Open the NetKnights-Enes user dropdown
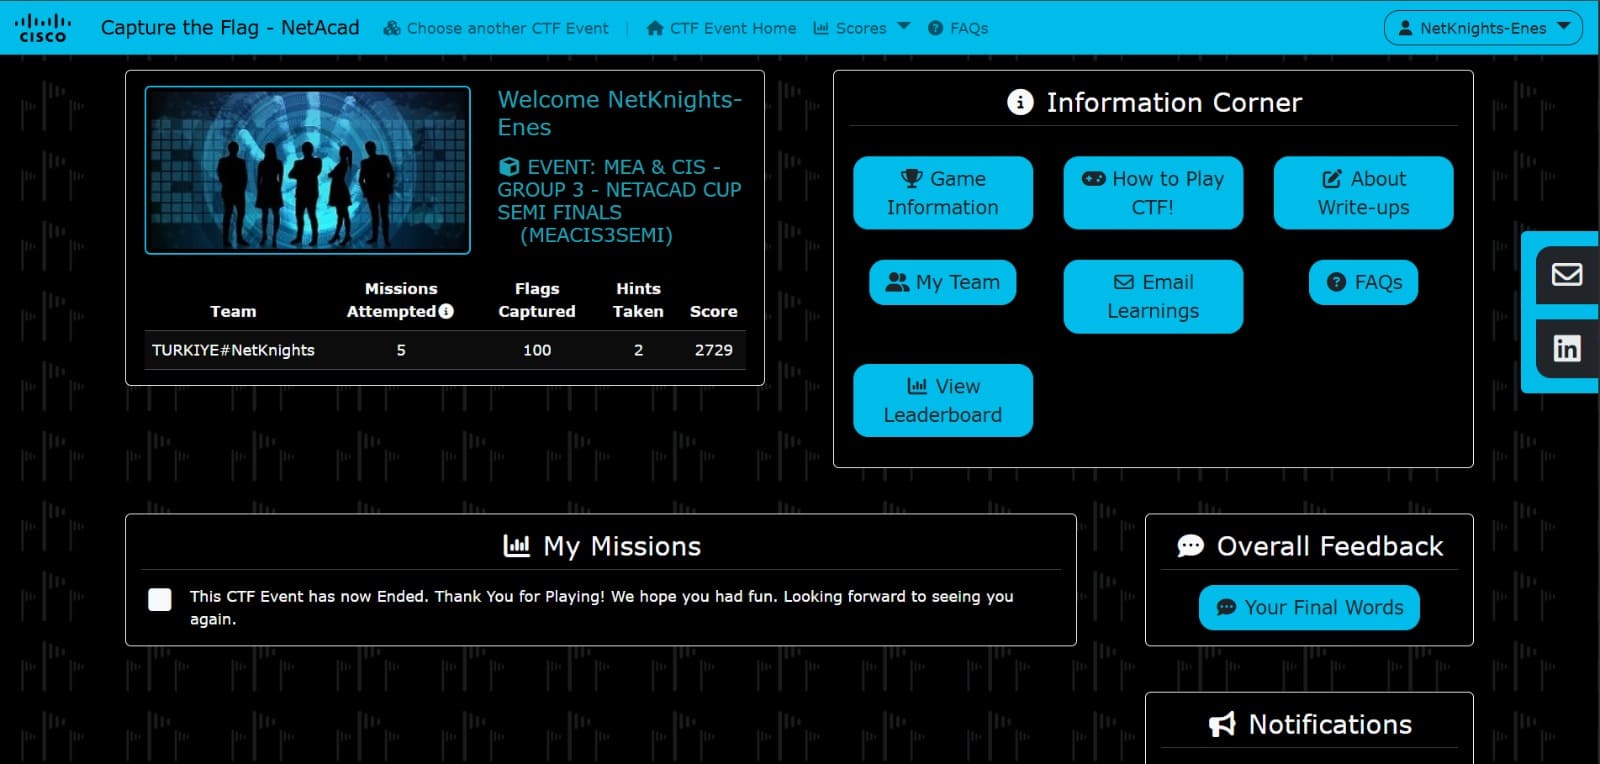The image size is (1600, 764). point(1482,28)
